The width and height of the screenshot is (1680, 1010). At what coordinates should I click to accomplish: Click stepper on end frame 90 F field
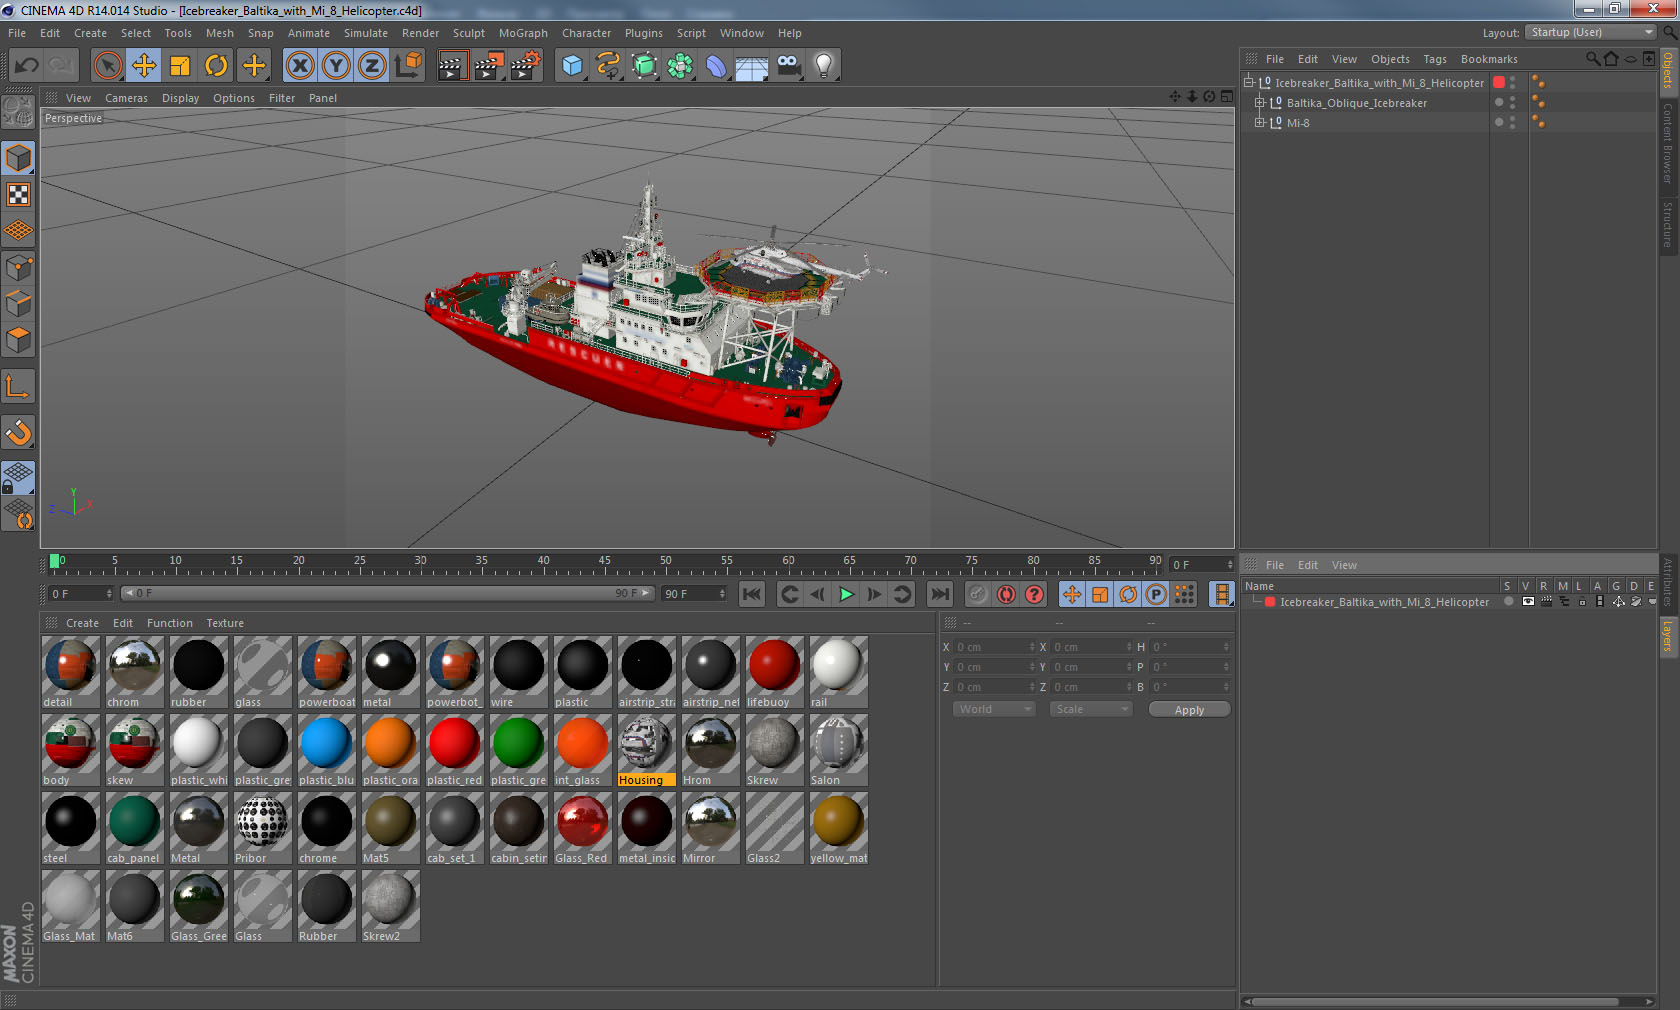point(722,594)
